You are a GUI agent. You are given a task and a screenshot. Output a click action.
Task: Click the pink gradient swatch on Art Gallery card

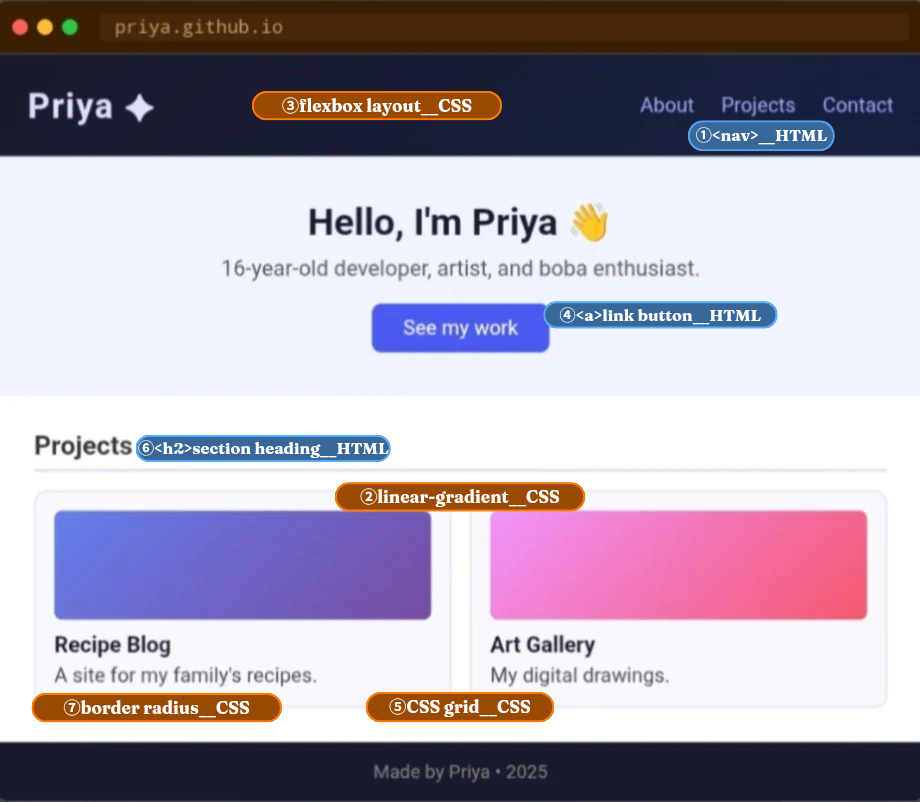tap(678, 565)
